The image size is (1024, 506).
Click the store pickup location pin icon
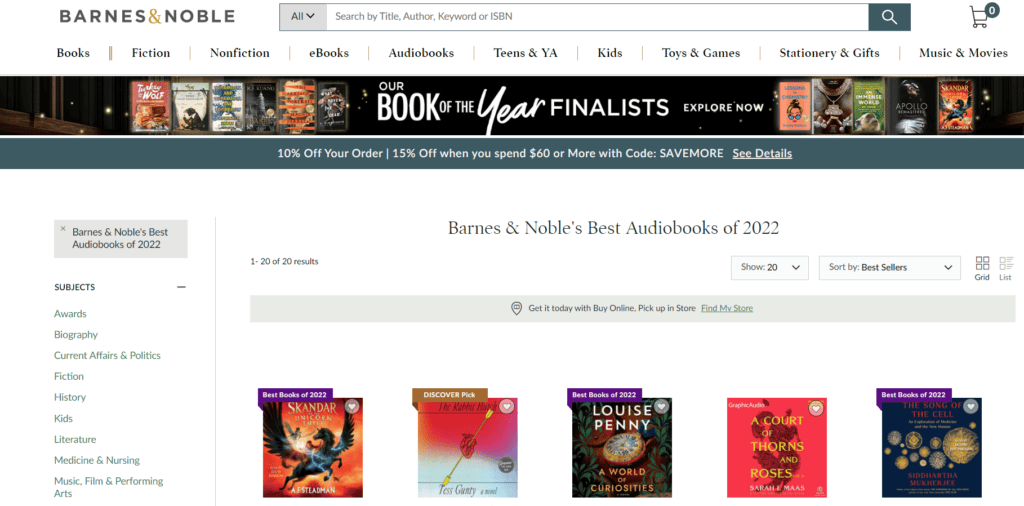(517, 308)
